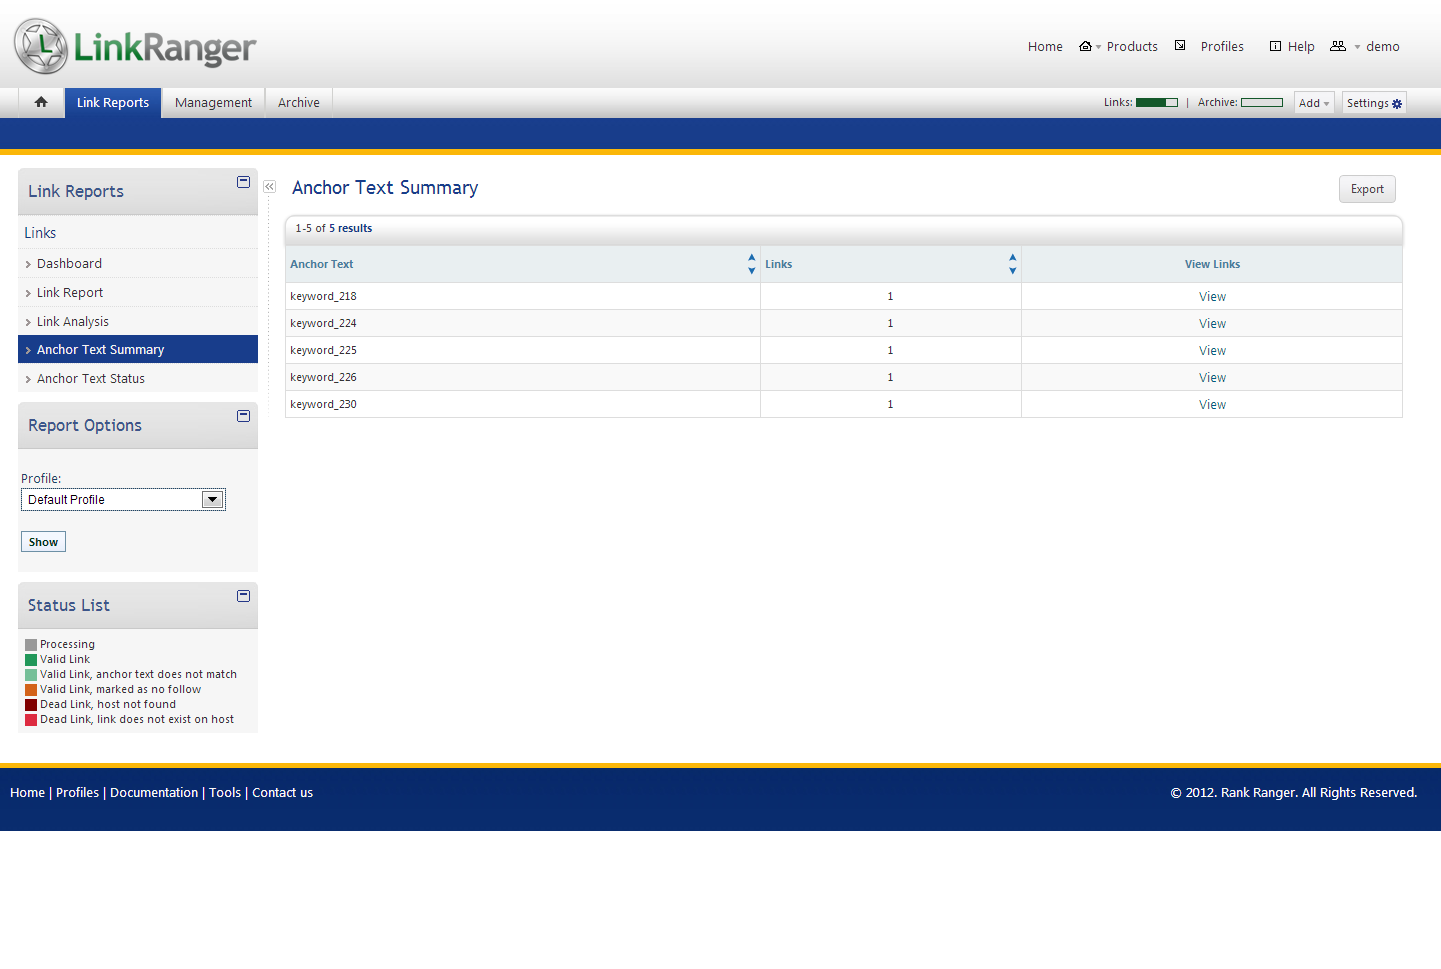Click the Export button
1441x969 pixels.
[1366, 189]
